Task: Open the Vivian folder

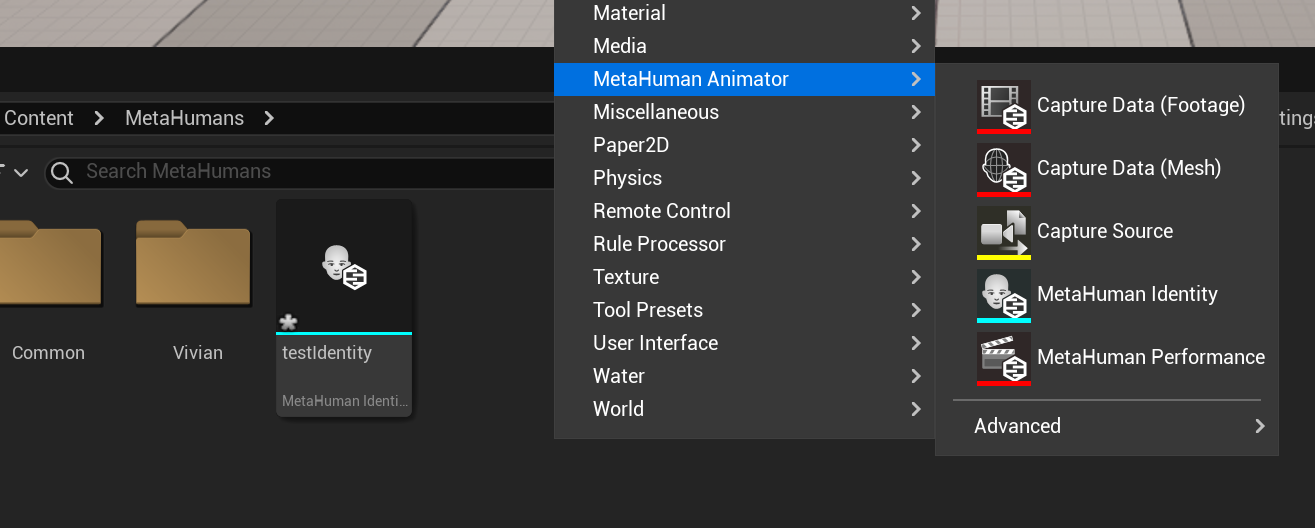Action: pos(193,263)
